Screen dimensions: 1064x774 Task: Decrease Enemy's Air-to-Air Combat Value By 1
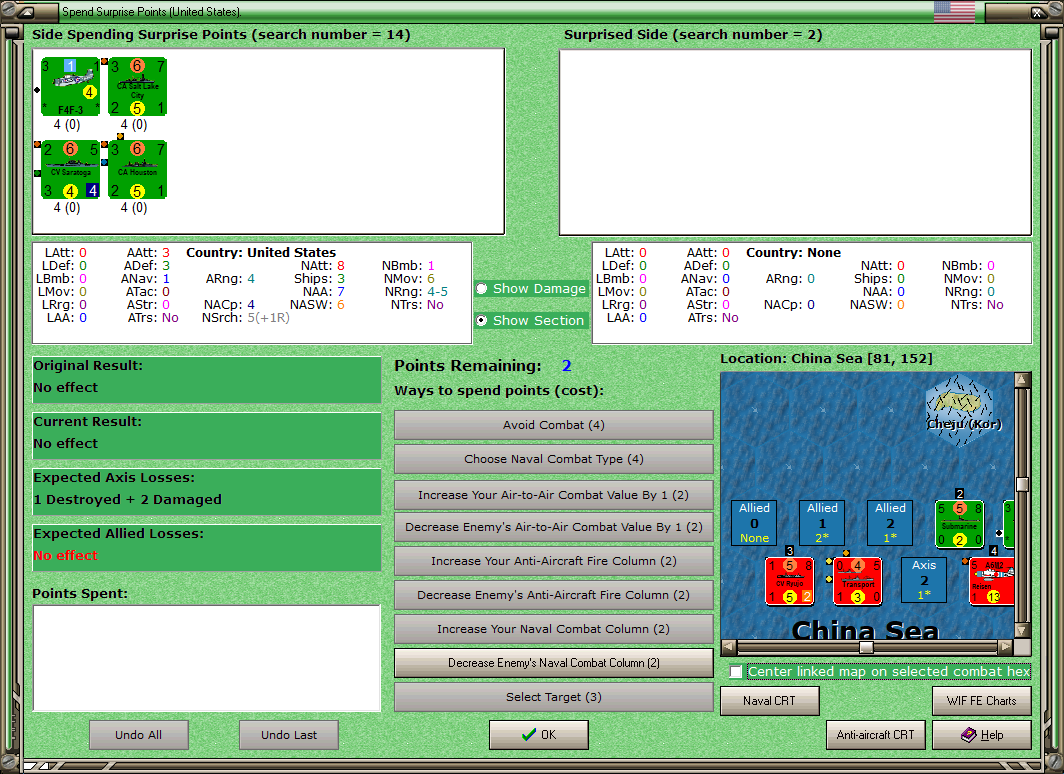(554, 526)
